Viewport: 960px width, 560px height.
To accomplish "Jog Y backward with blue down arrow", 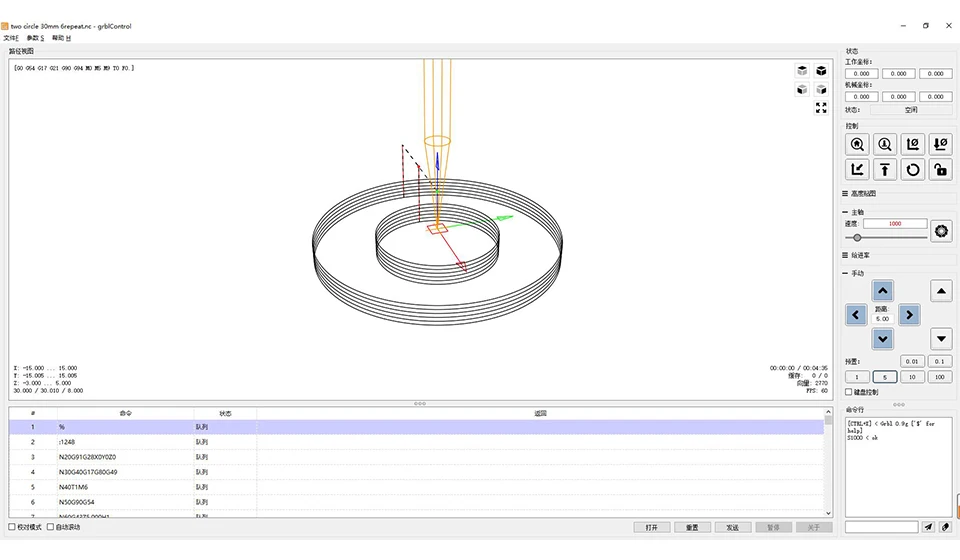I will (x=882, y=338).
